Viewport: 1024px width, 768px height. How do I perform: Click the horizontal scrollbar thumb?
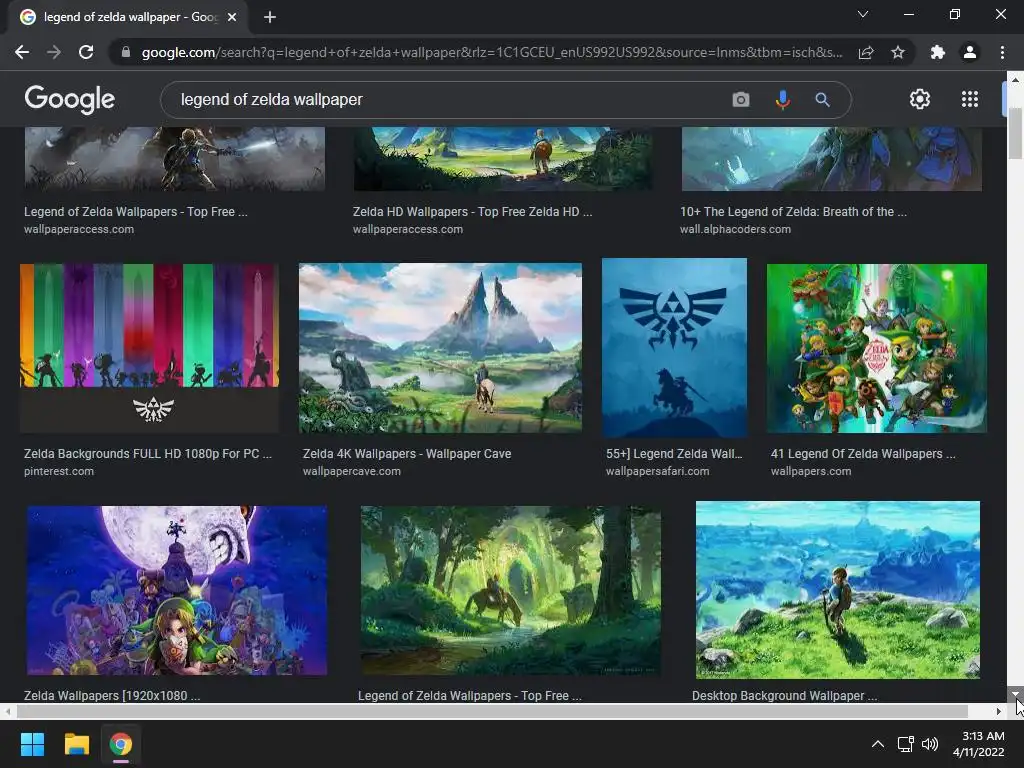pyautogui.click(x=492, y=711)
